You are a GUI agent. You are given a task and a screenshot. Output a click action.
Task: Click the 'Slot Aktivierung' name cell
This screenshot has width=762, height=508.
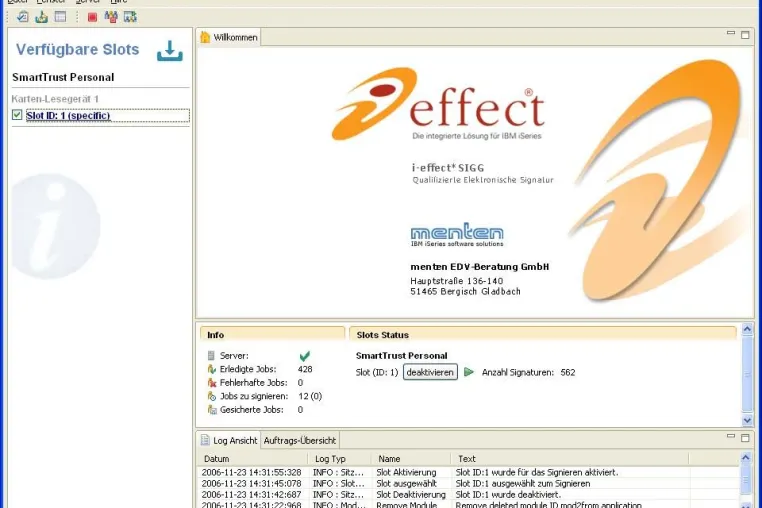coord(406,472)
